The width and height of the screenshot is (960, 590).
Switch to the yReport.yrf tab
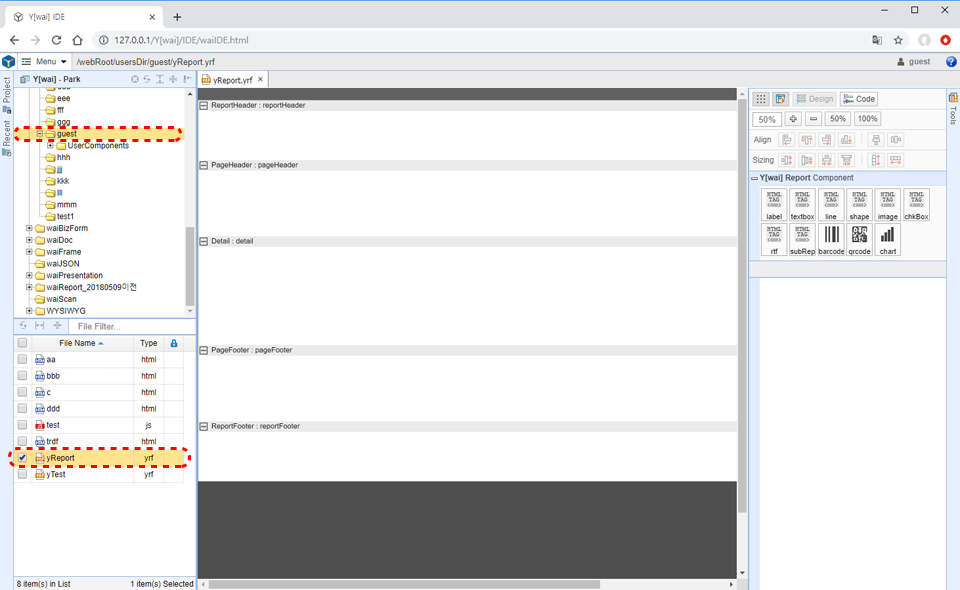coord(231,80)
